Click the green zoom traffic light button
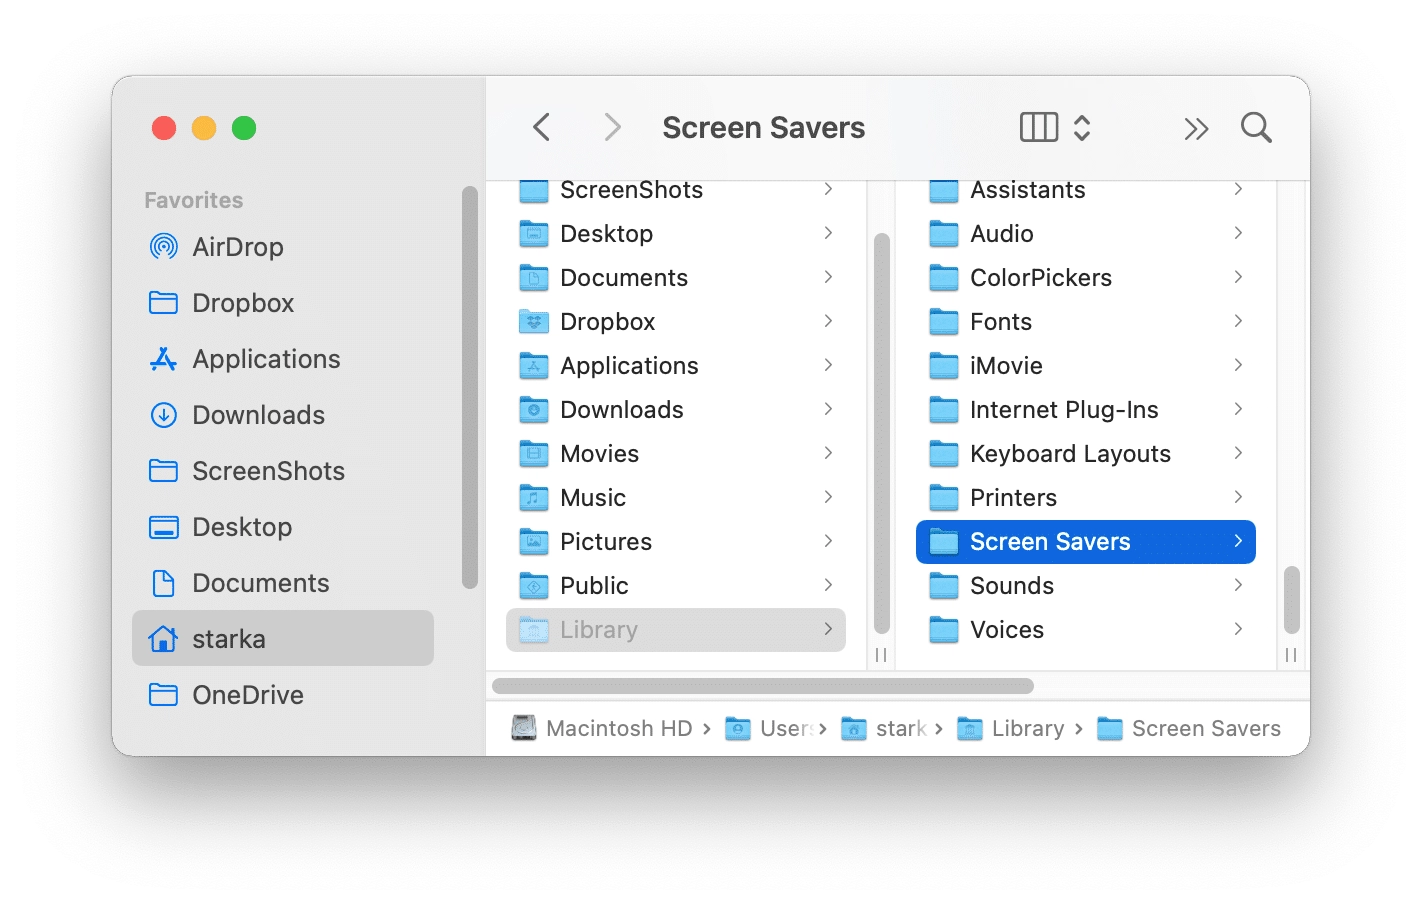 click(x=242, y=128)
